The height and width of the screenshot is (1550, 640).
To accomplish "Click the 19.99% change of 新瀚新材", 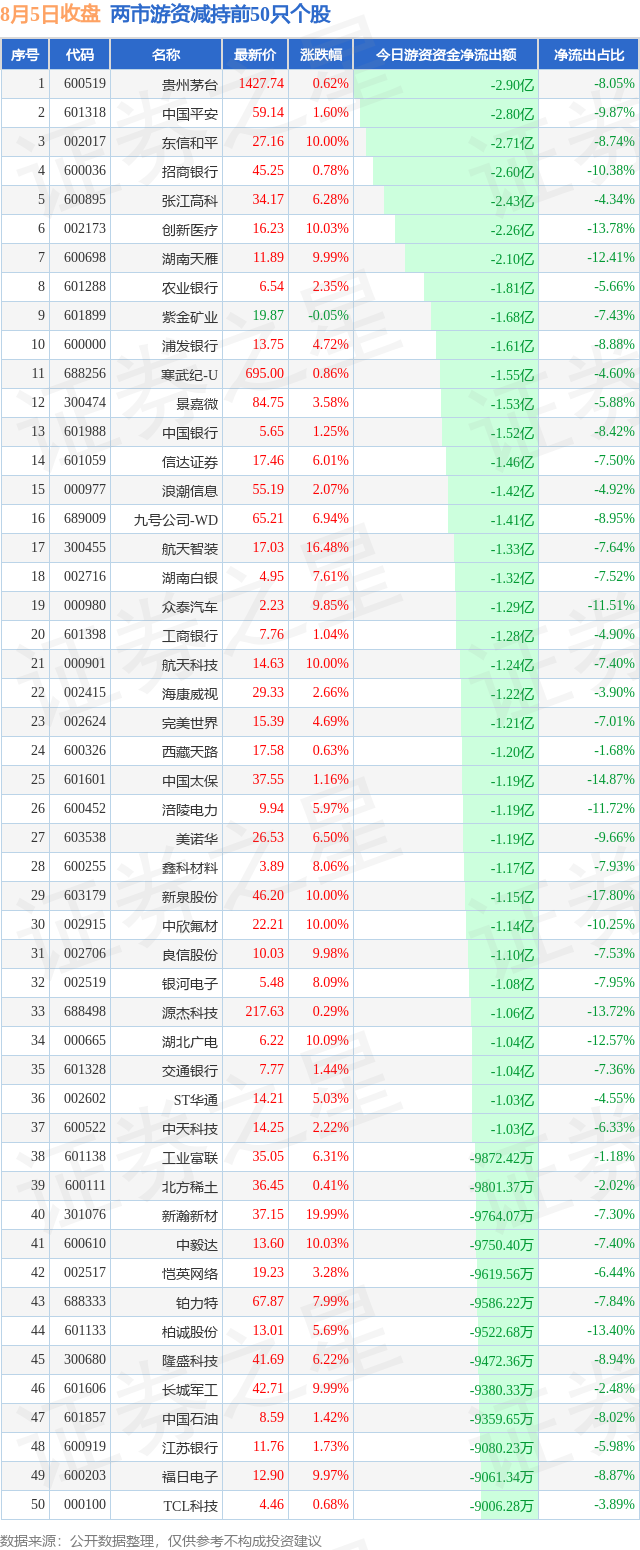I will click(x=328, y=1215).
